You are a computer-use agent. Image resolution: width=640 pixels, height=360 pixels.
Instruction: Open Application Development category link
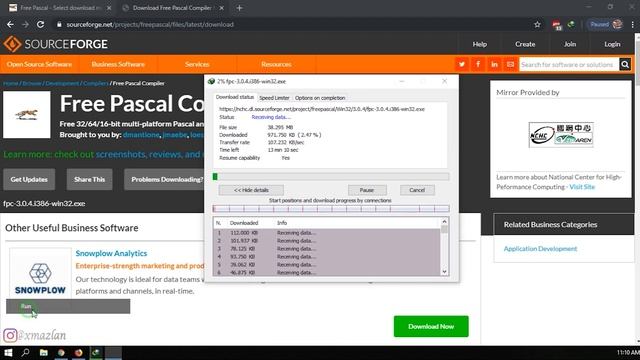coord(540,249)
